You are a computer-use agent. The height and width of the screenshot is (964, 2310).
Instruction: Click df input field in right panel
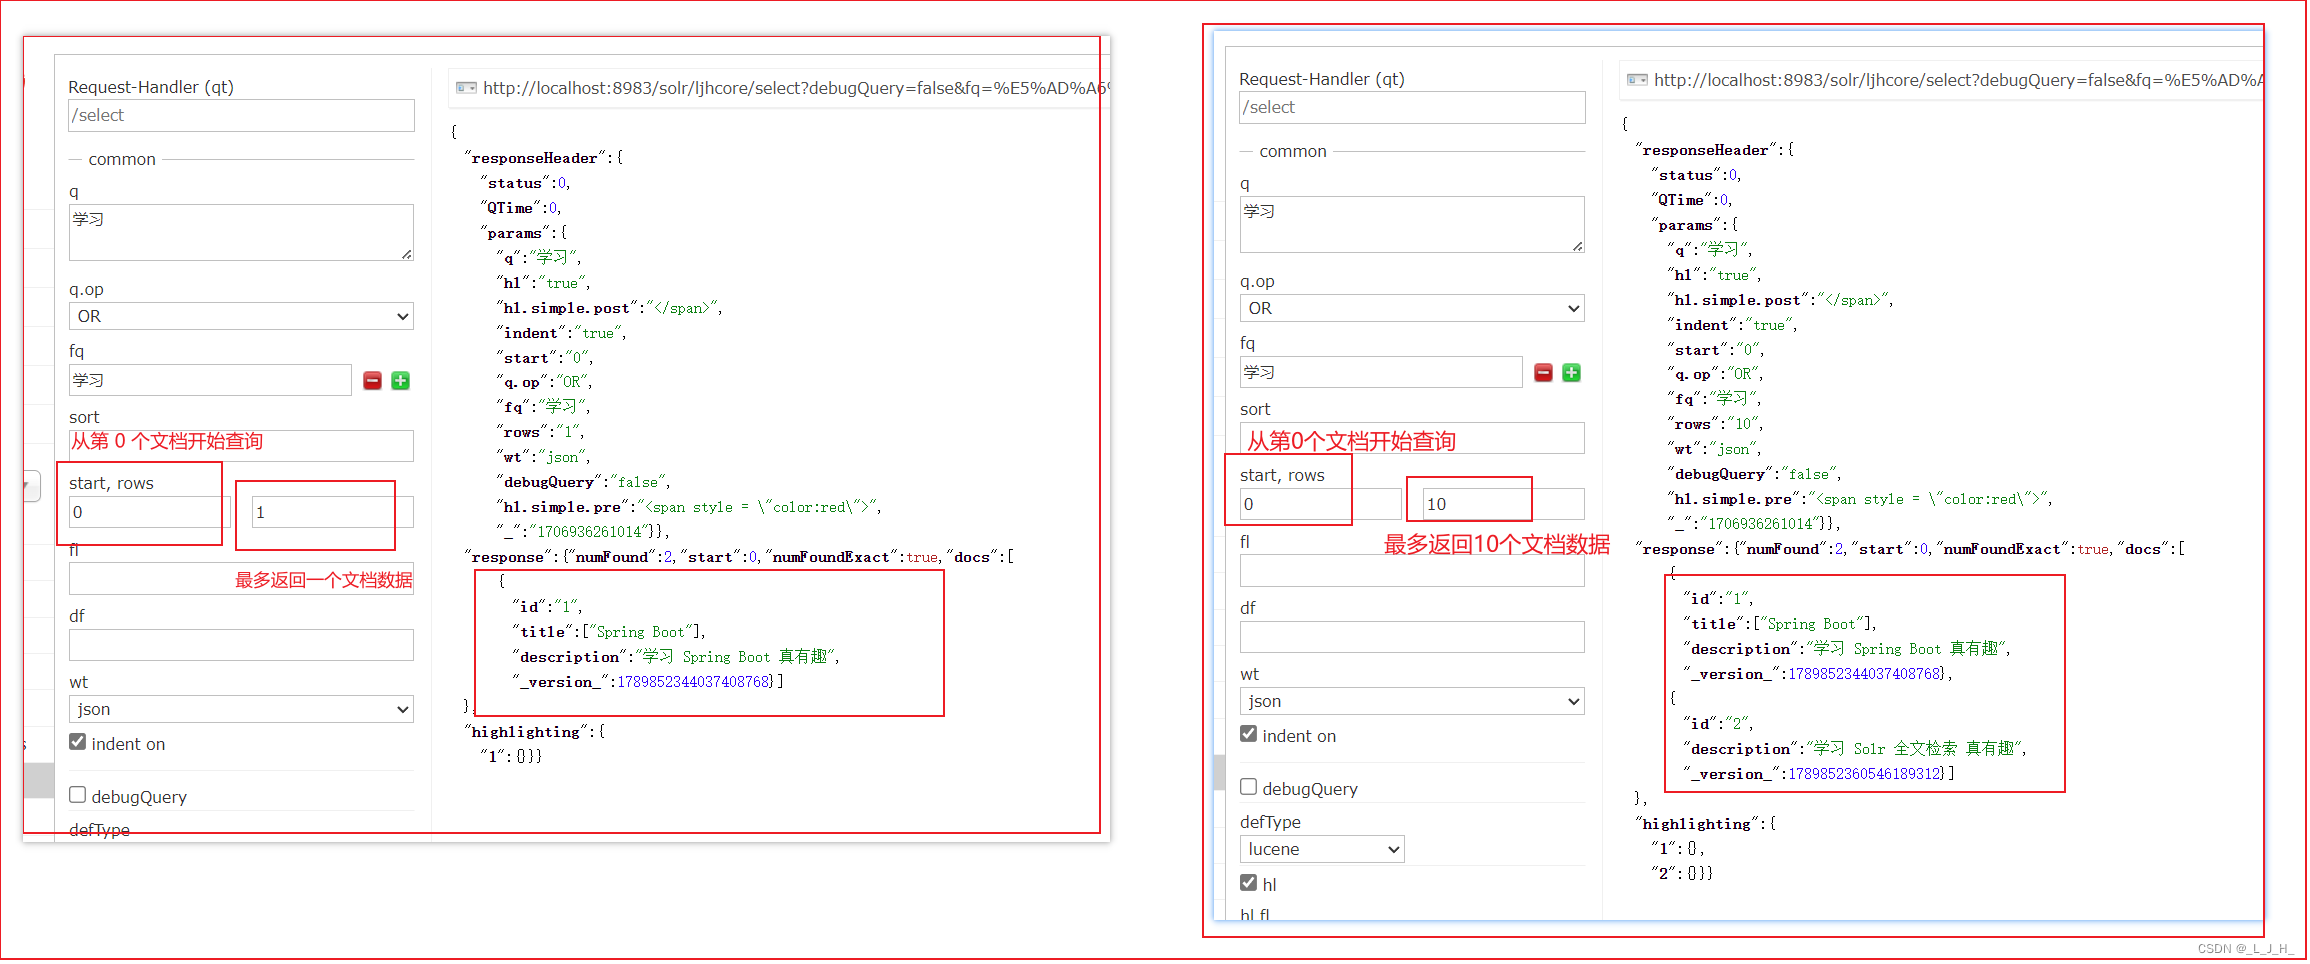[1412, 638]
